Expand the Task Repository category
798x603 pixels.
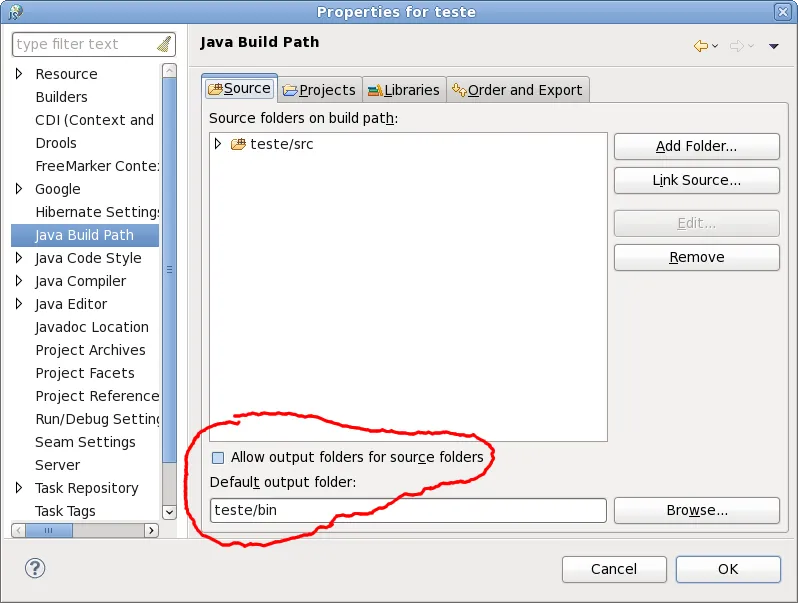pos(19,488)
